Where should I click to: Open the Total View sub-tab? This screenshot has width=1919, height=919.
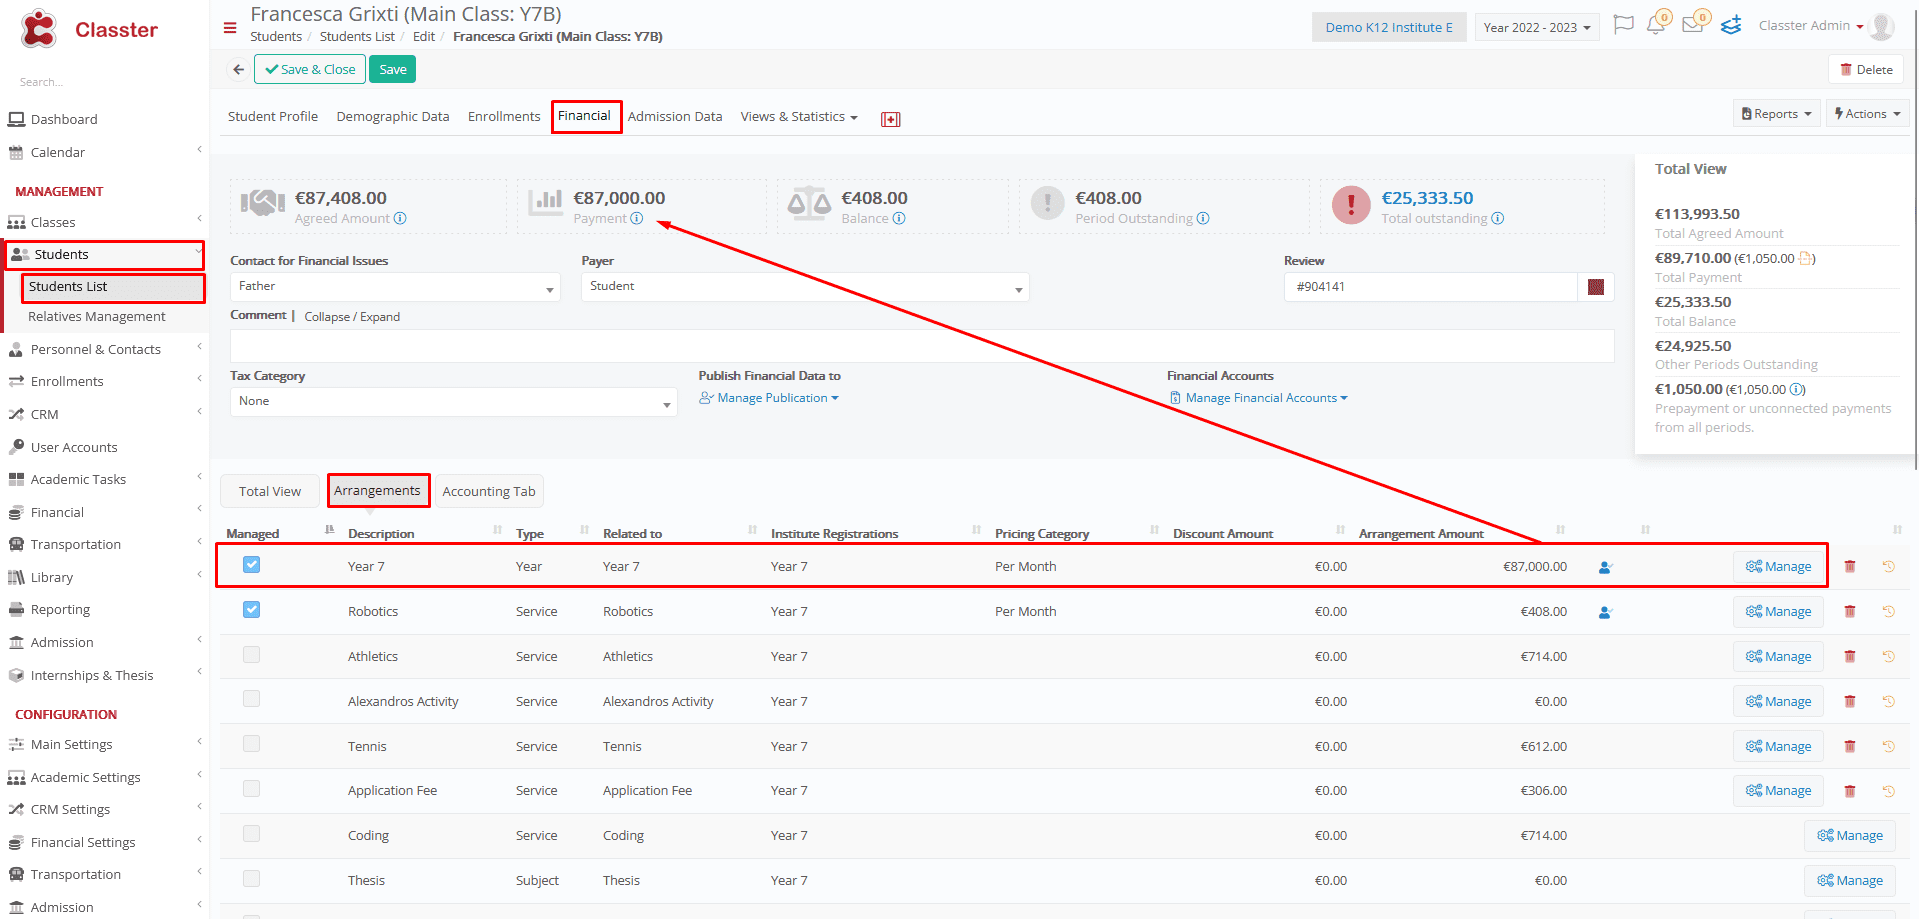pyautogui.click(x=270, y=491)
